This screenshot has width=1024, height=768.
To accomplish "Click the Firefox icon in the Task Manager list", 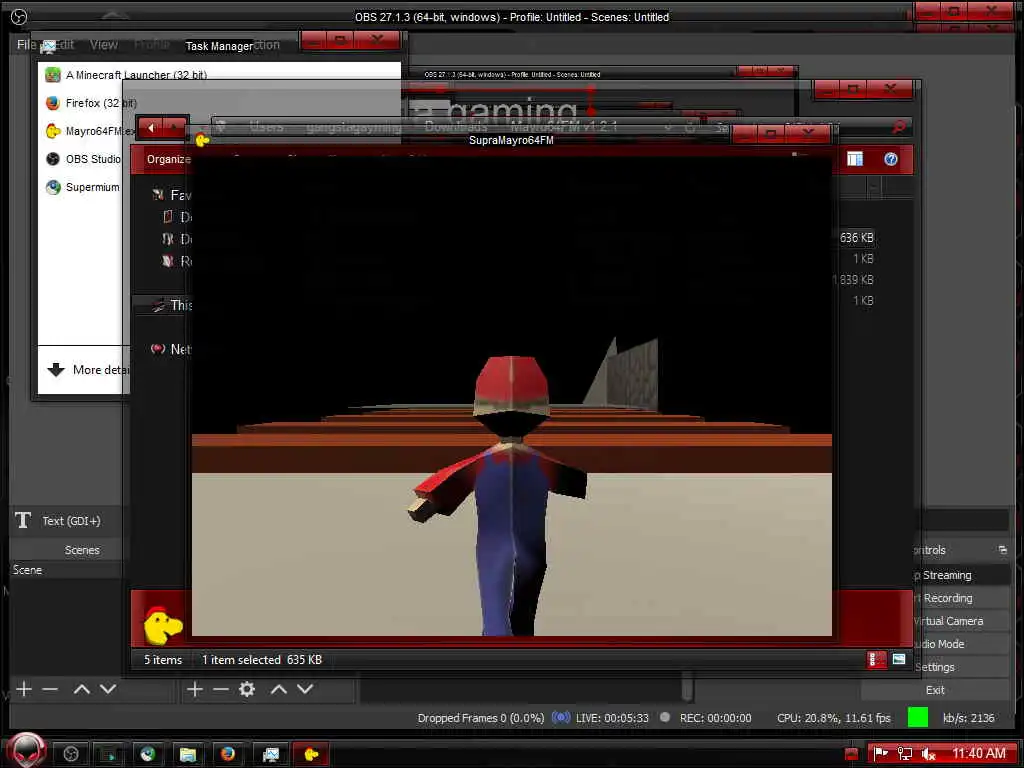I will (53, 103).
